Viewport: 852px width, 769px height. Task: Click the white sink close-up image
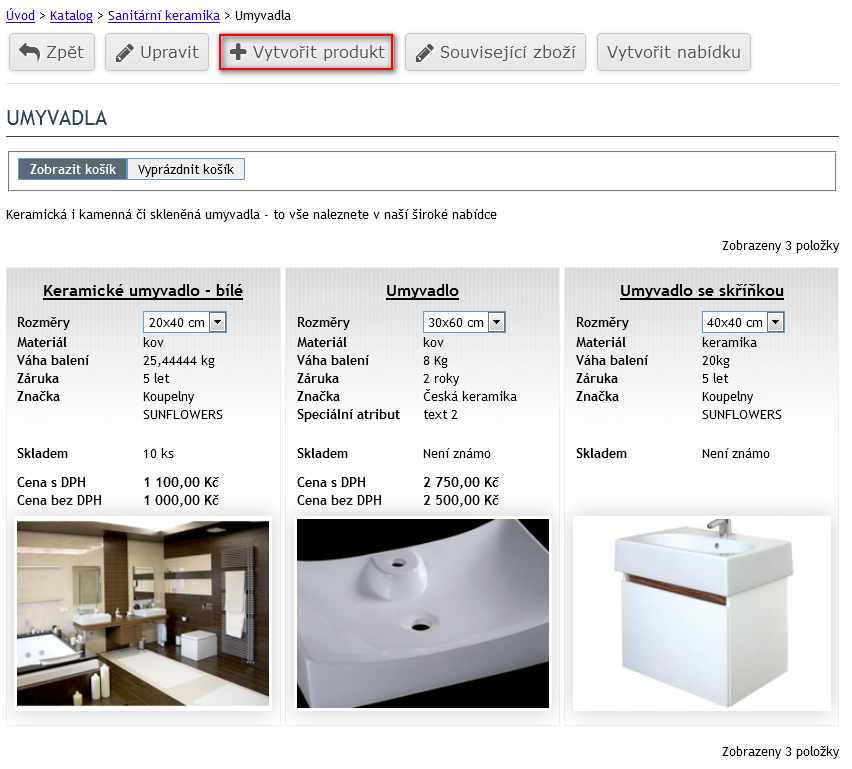[422, 612]
